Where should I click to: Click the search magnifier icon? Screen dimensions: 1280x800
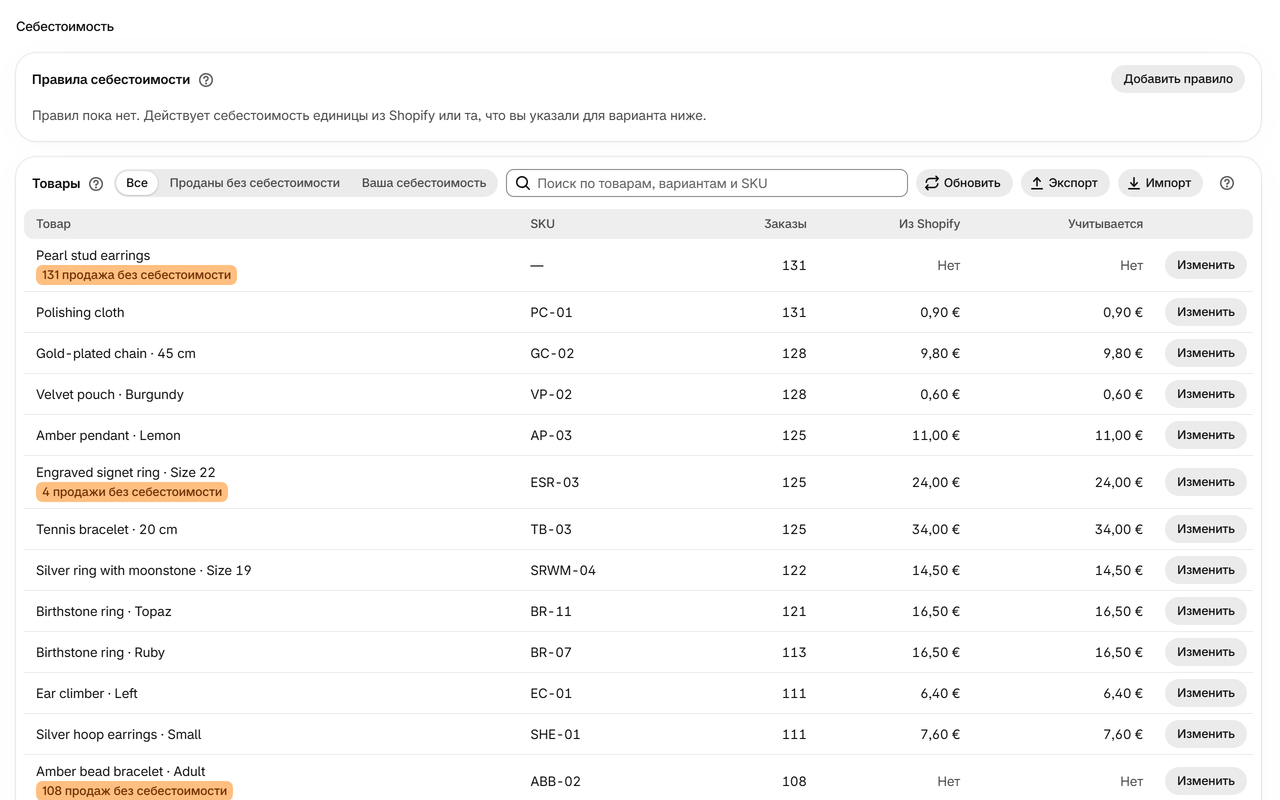tap(523, 183)
